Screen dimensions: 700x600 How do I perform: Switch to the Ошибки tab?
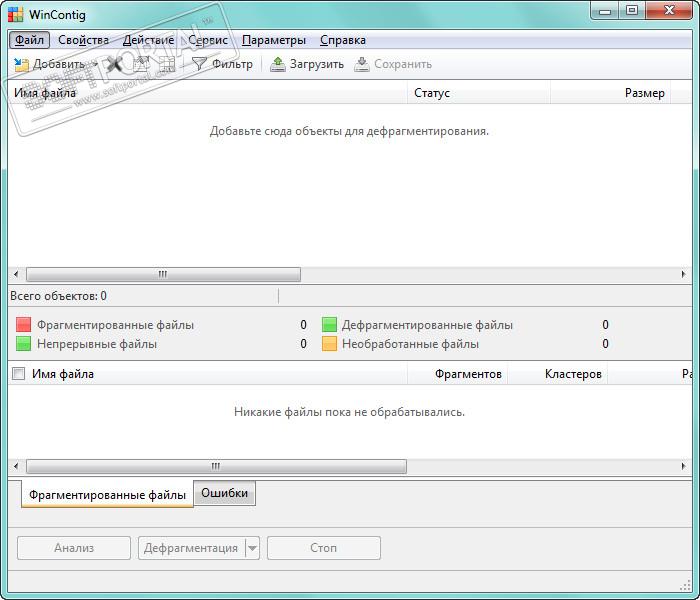[x=225, y=493]
